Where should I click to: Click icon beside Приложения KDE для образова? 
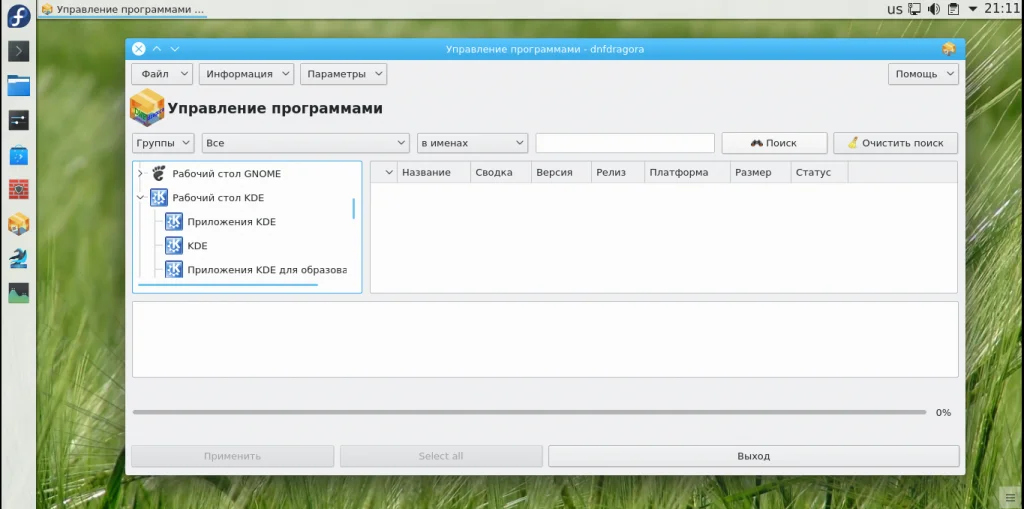(174, 269)
